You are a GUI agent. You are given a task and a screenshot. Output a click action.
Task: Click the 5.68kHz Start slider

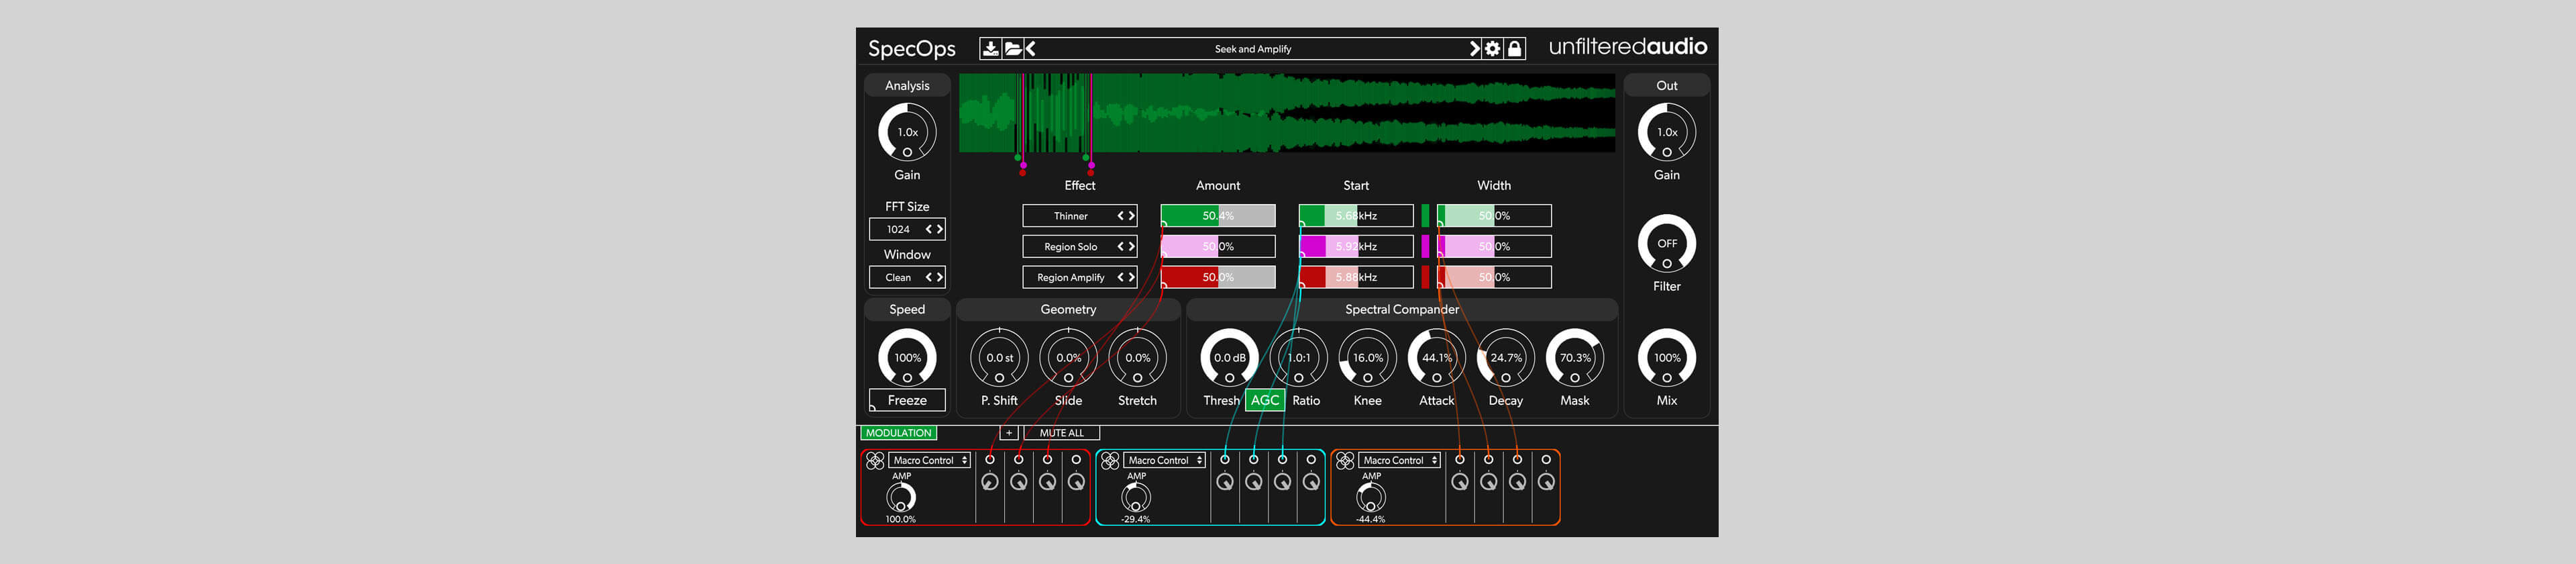pos(1355,216)
